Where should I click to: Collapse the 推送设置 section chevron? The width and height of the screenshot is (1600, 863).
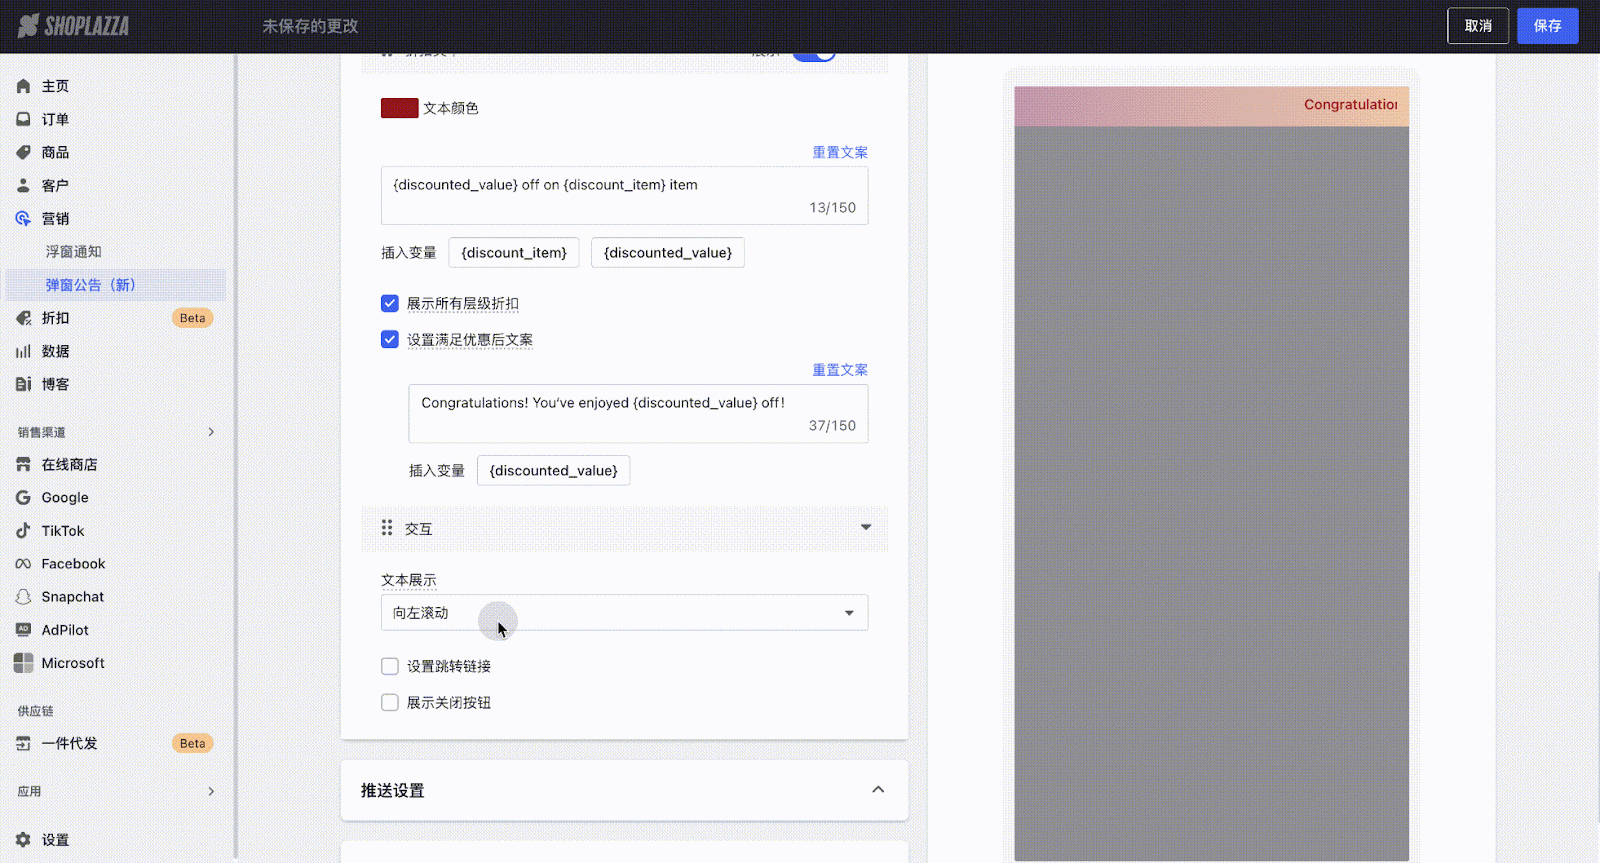878,790
